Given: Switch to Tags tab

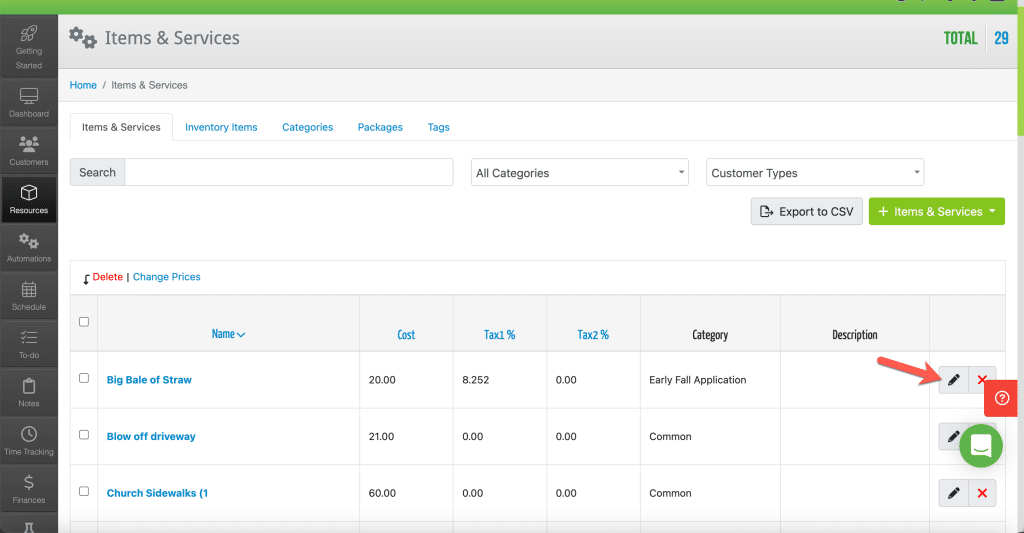Looking at the screenshot, I should pos(438,127).
